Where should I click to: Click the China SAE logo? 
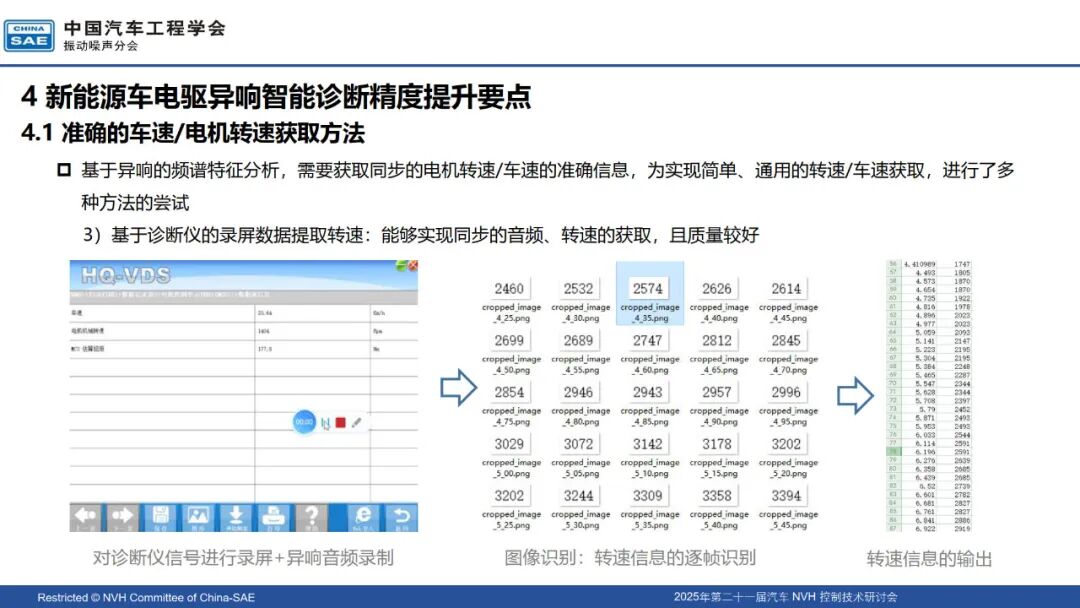tap(29, 35)
